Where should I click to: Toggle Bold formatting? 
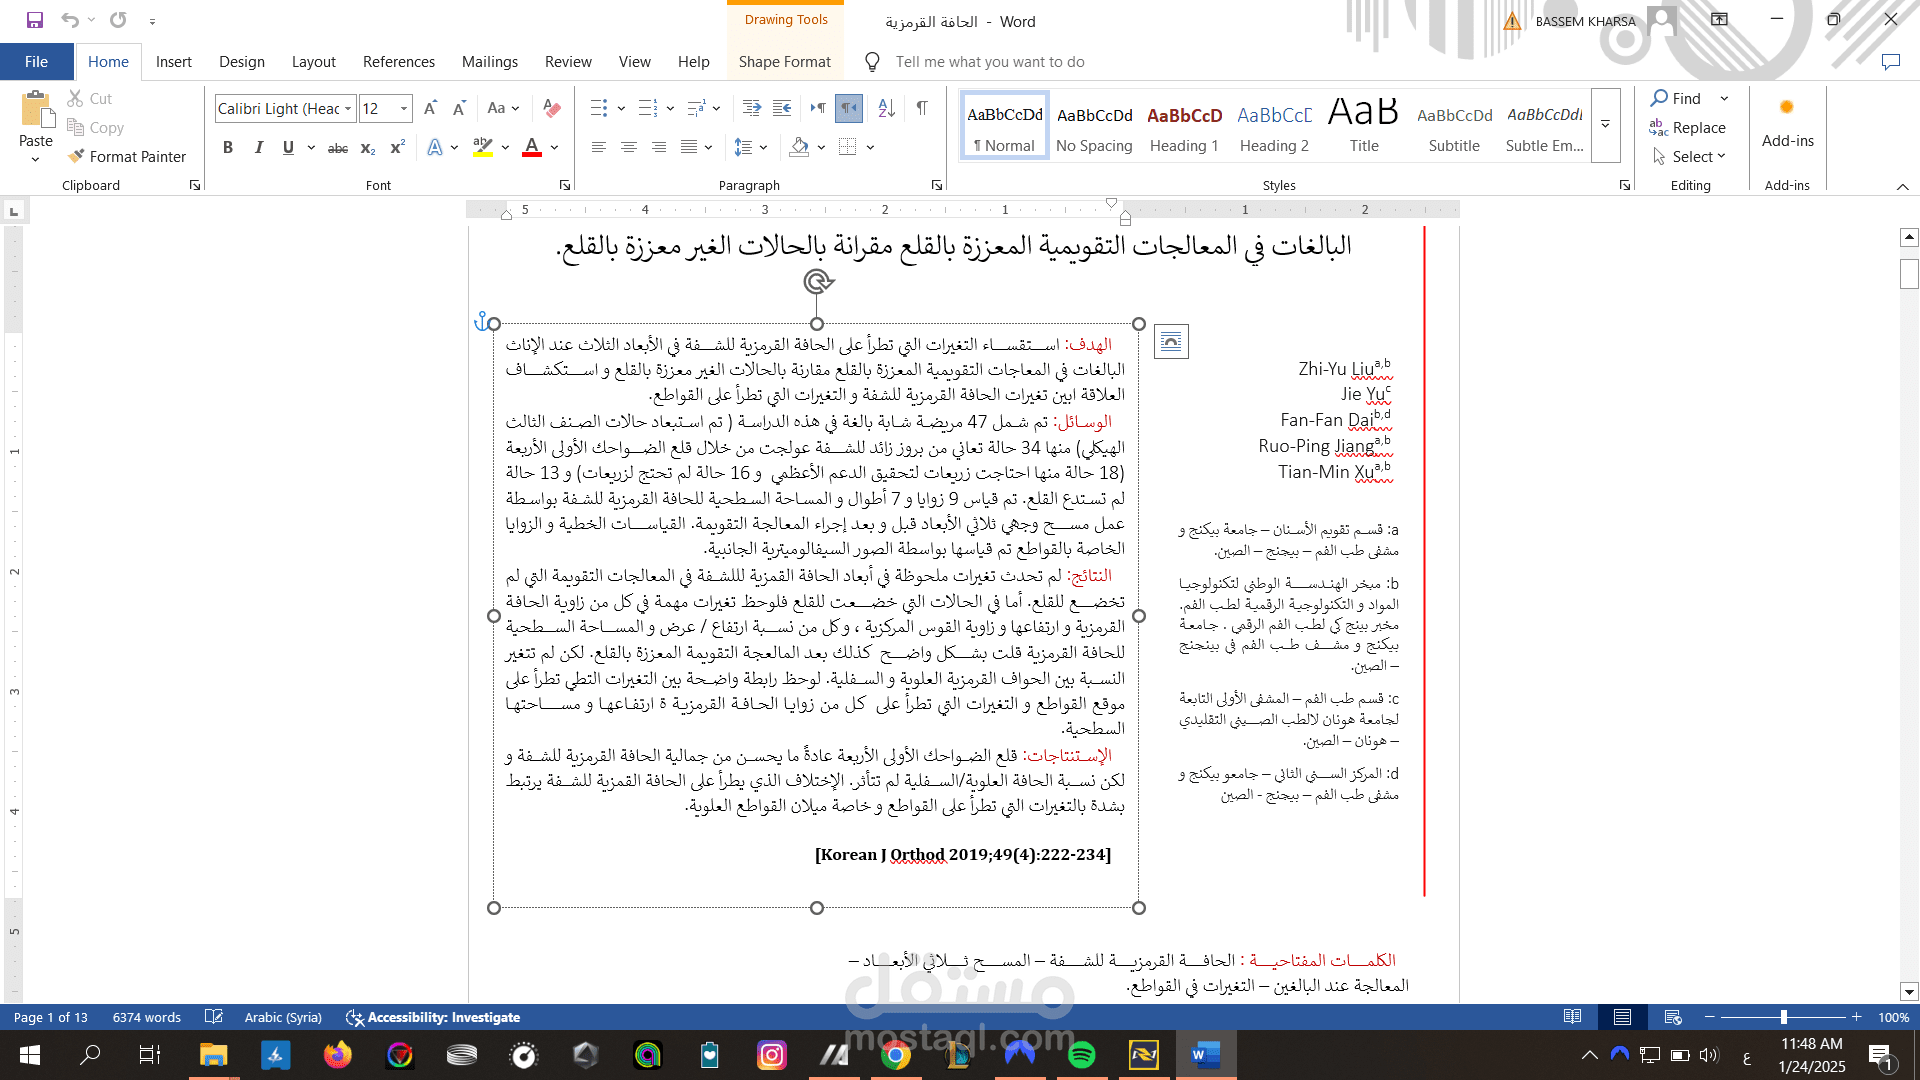click(x=228, y=147)
